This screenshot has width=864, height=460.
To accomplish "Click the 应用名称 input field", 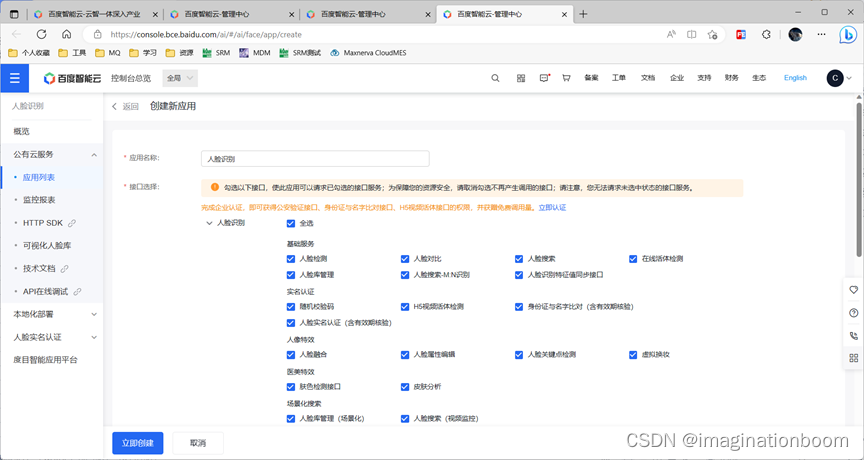I will pos(315,159).
